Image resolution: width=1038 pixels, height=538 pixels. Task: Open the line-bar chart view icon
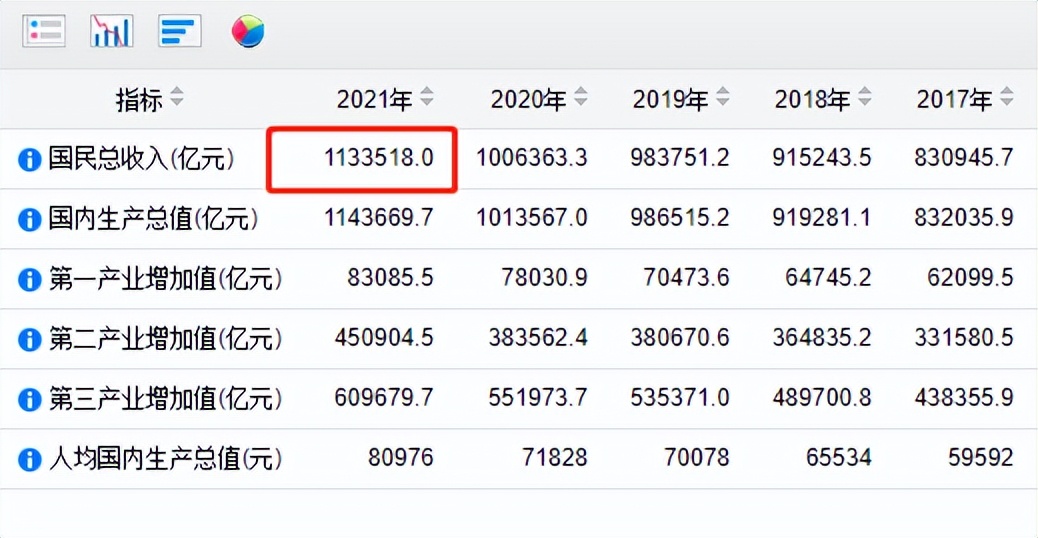click(111, 30)
